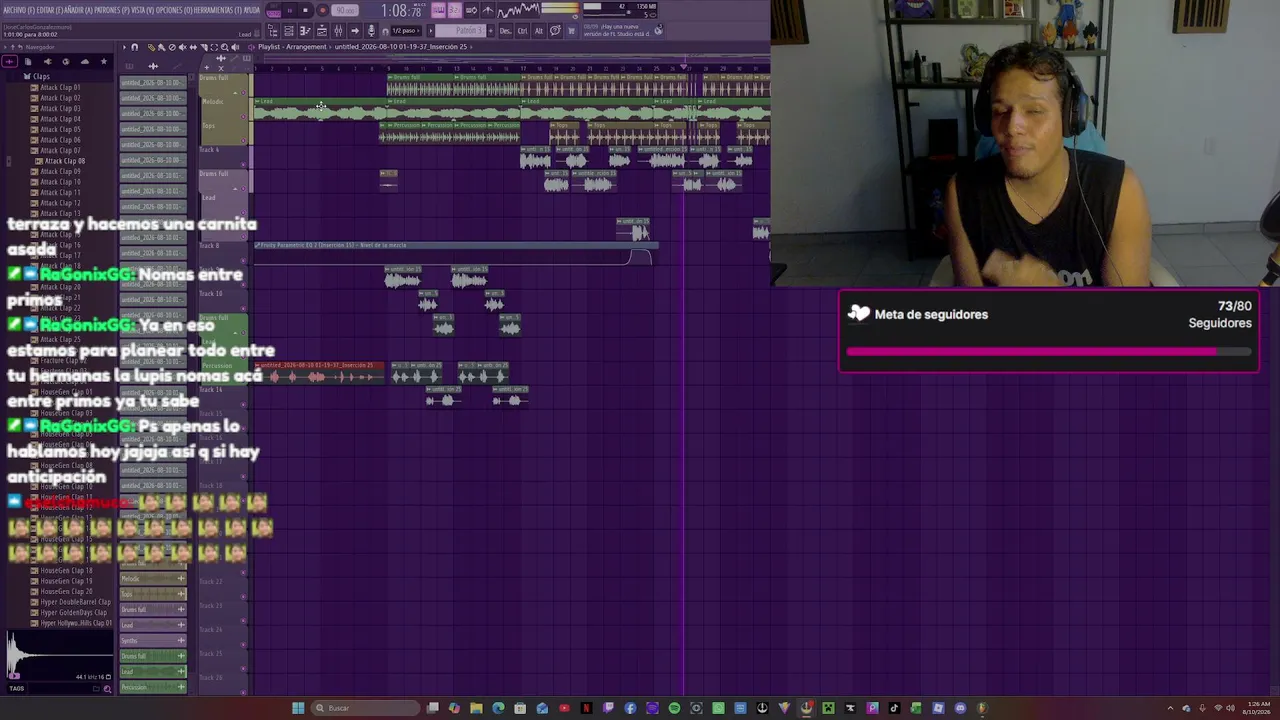Viewport: 1280px width, 720px height.
Task: Select 'Attack Clap 04' sample
Action: pos(60,119)
